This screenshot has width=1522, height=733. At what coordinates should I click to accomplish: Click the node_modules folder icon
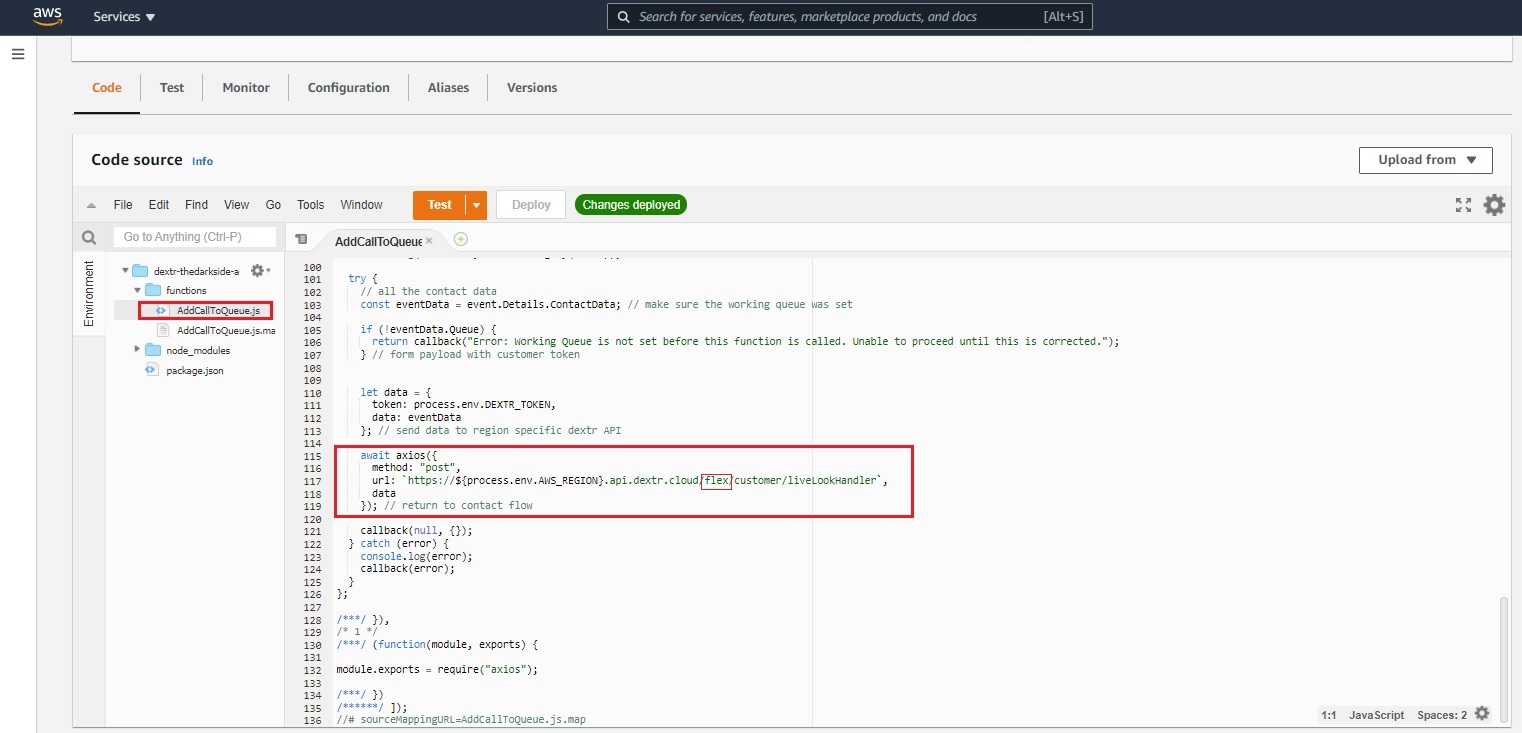[153, 350]
